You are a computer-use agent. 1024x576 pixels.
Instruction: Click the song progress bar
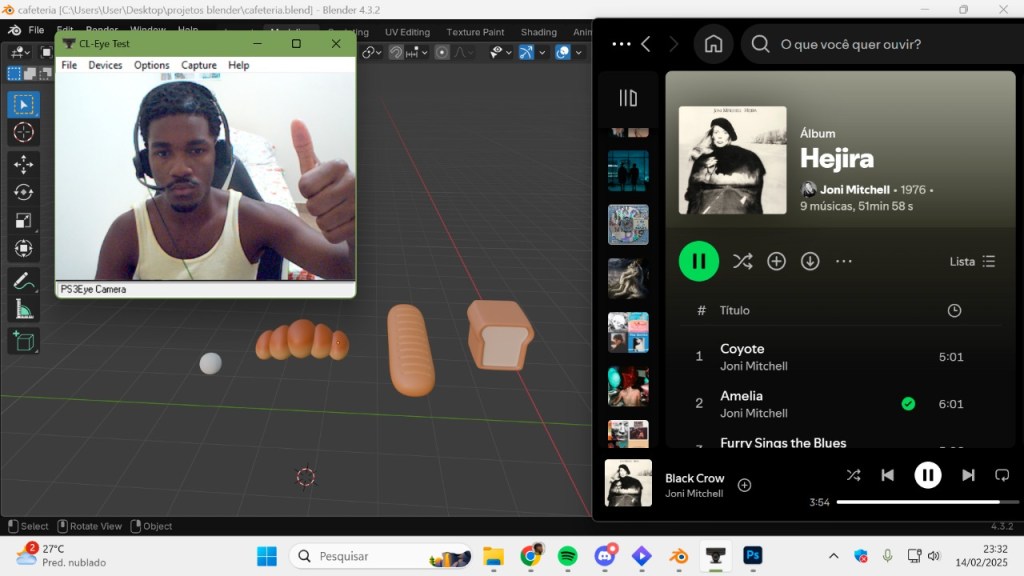pyautogui.click(x=915, y=502)
